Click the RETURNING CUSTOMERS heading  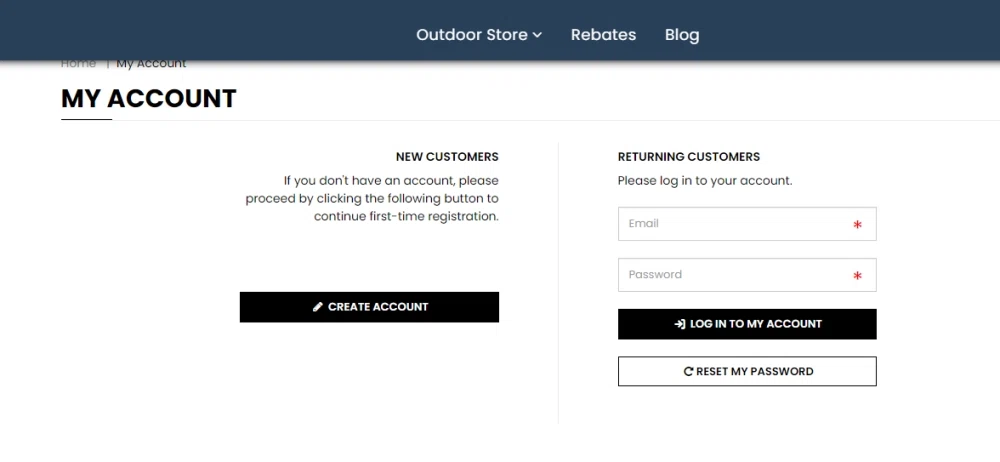pos(689,157)
